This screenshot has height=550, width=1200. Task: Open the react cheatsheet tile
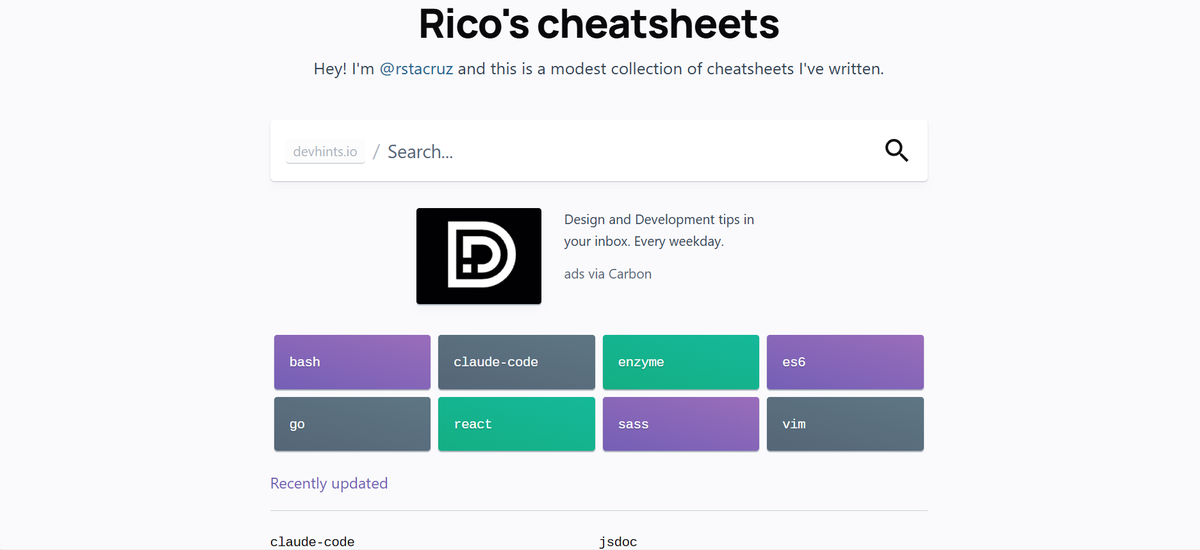[517, 424]
